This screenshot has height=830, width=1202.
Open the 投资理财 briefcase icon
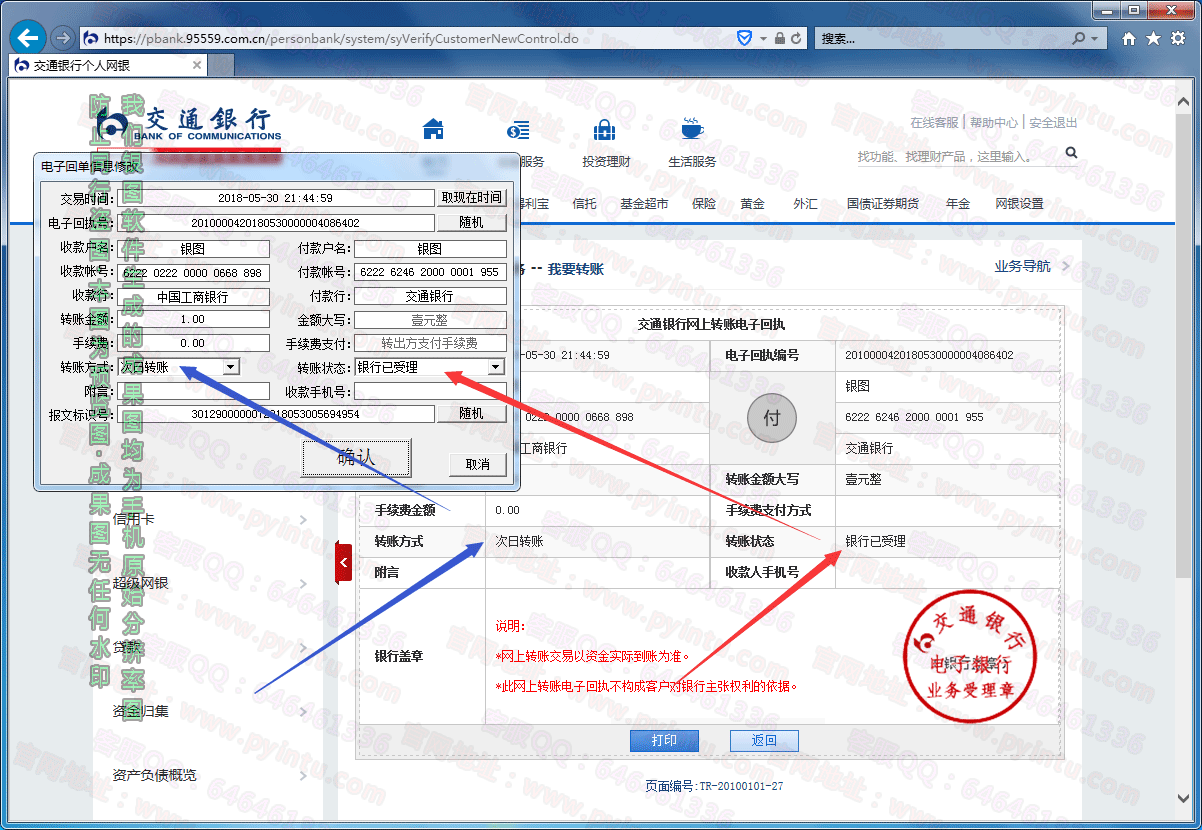pos(605,130)
